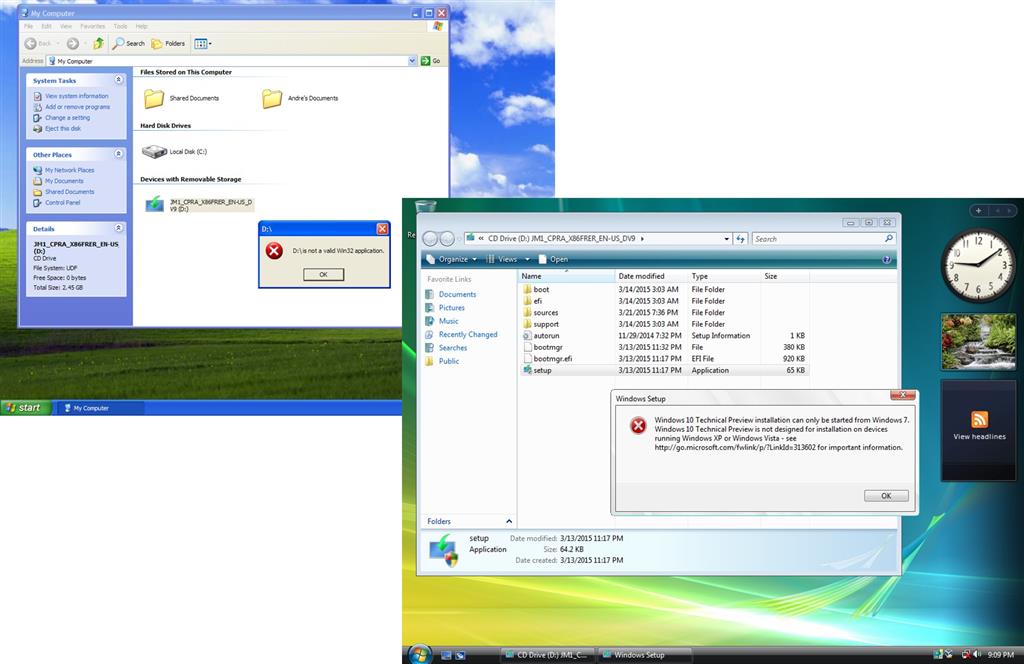Viewport: 1024px width, 664px height.
Task: Expand the Vista address bar history dropdown
Action: coord(726,239)
